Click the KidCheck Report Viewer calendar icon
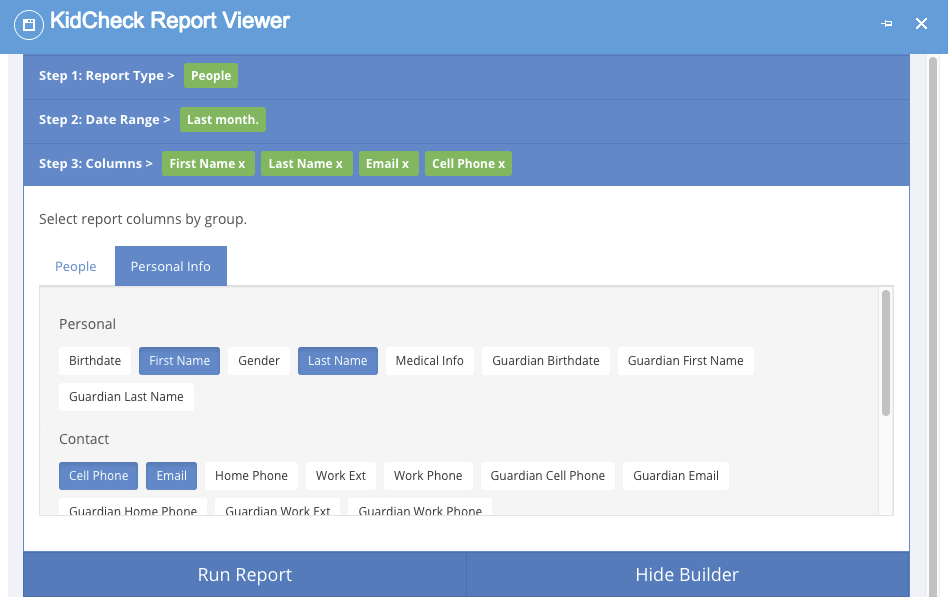This screenshot has width=948, height=597. 28,25
